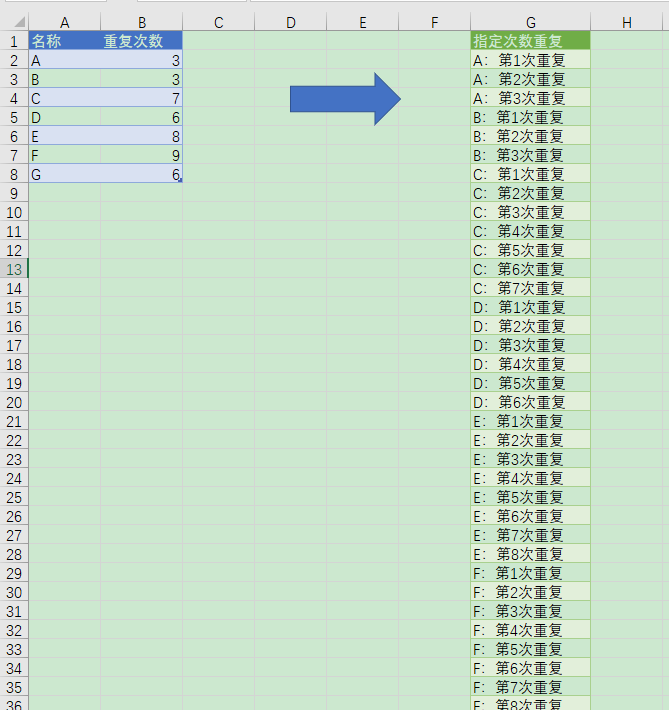Select column A header
Screen dimensions: 669x710
tap(65, 22)
